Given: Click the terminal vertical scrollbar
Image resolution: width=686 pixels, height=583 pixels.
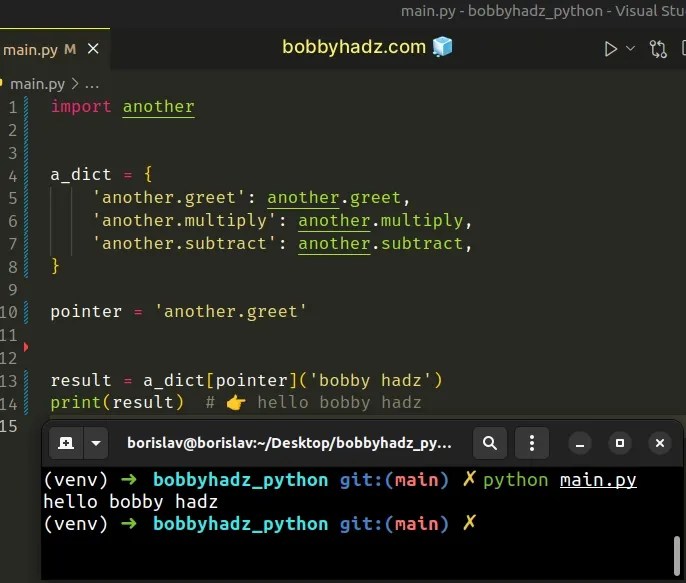Looking at the screenshot, I should 677,555.
